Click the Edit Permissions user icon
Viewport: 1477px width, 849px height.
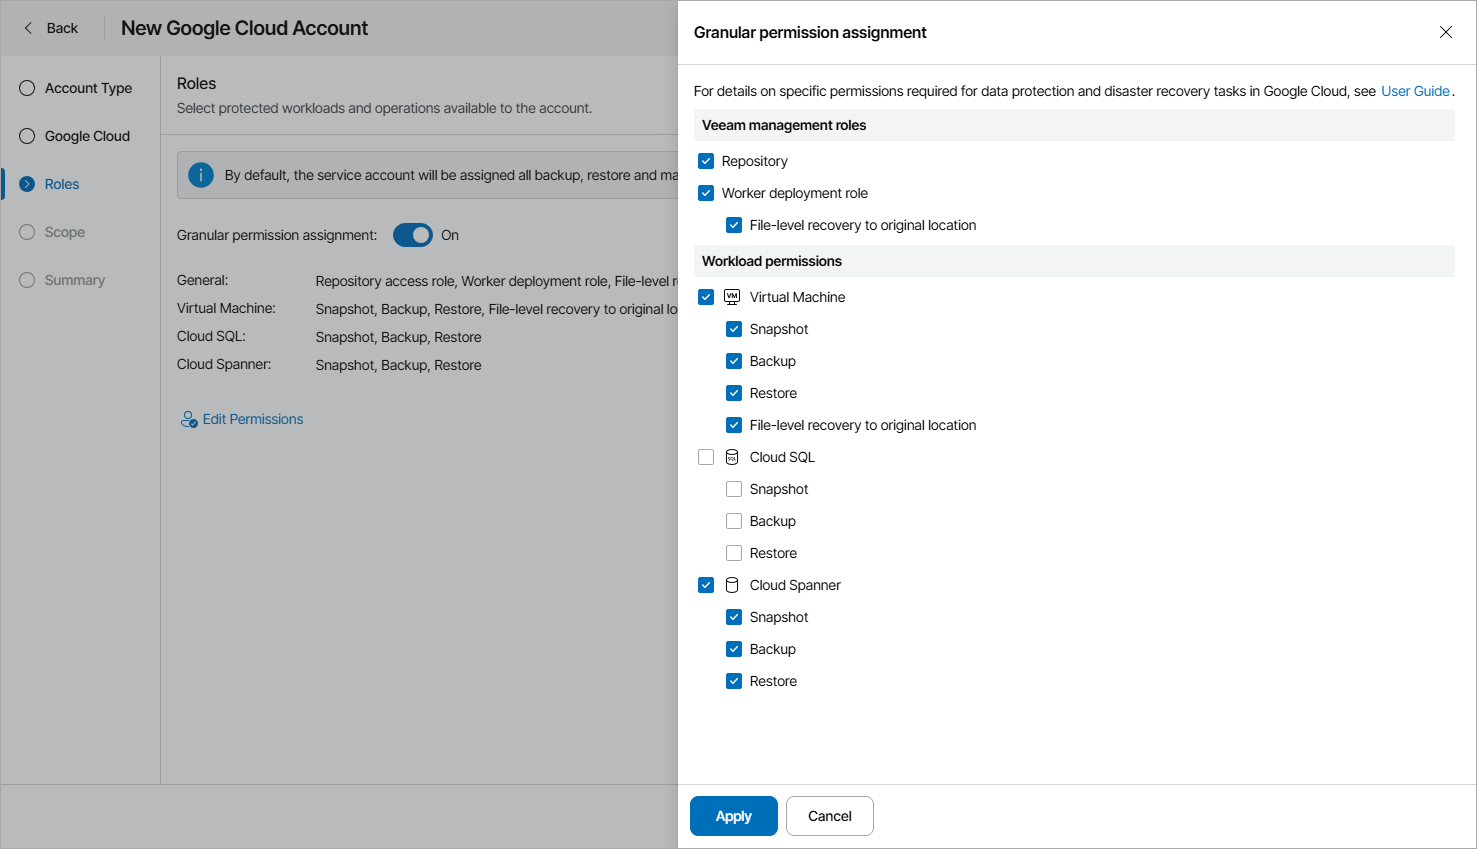click(188, 419)
